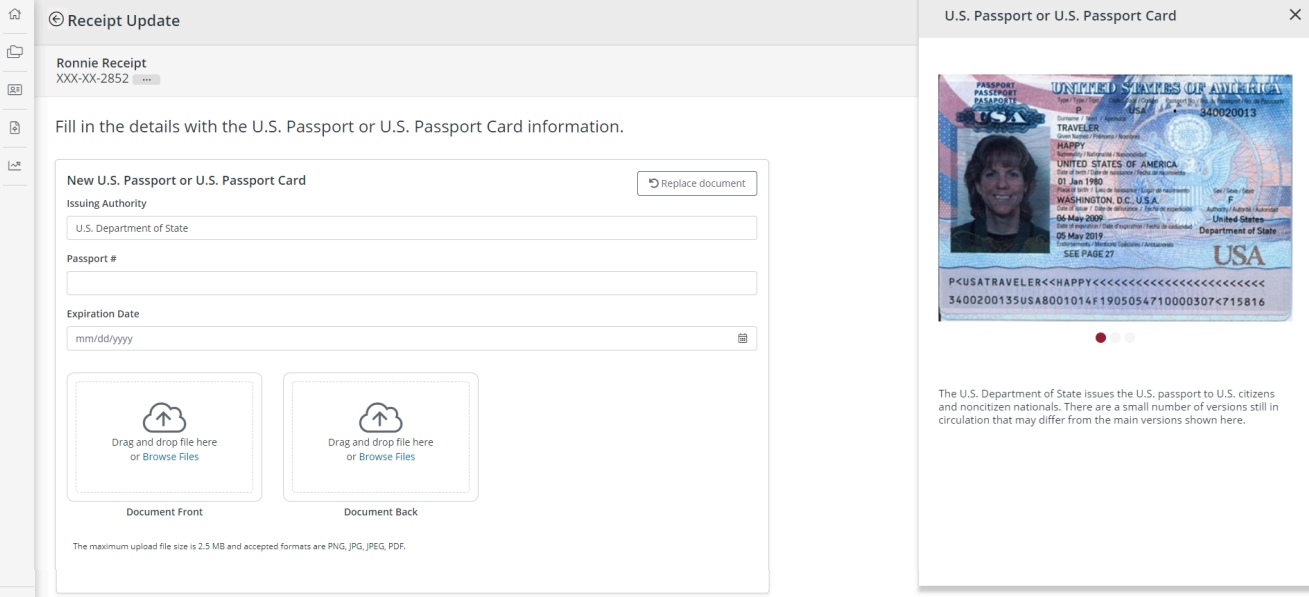
Task: Open the analytics chart sidebar icon
Action: pyautogui.click(x=14, y=165)
